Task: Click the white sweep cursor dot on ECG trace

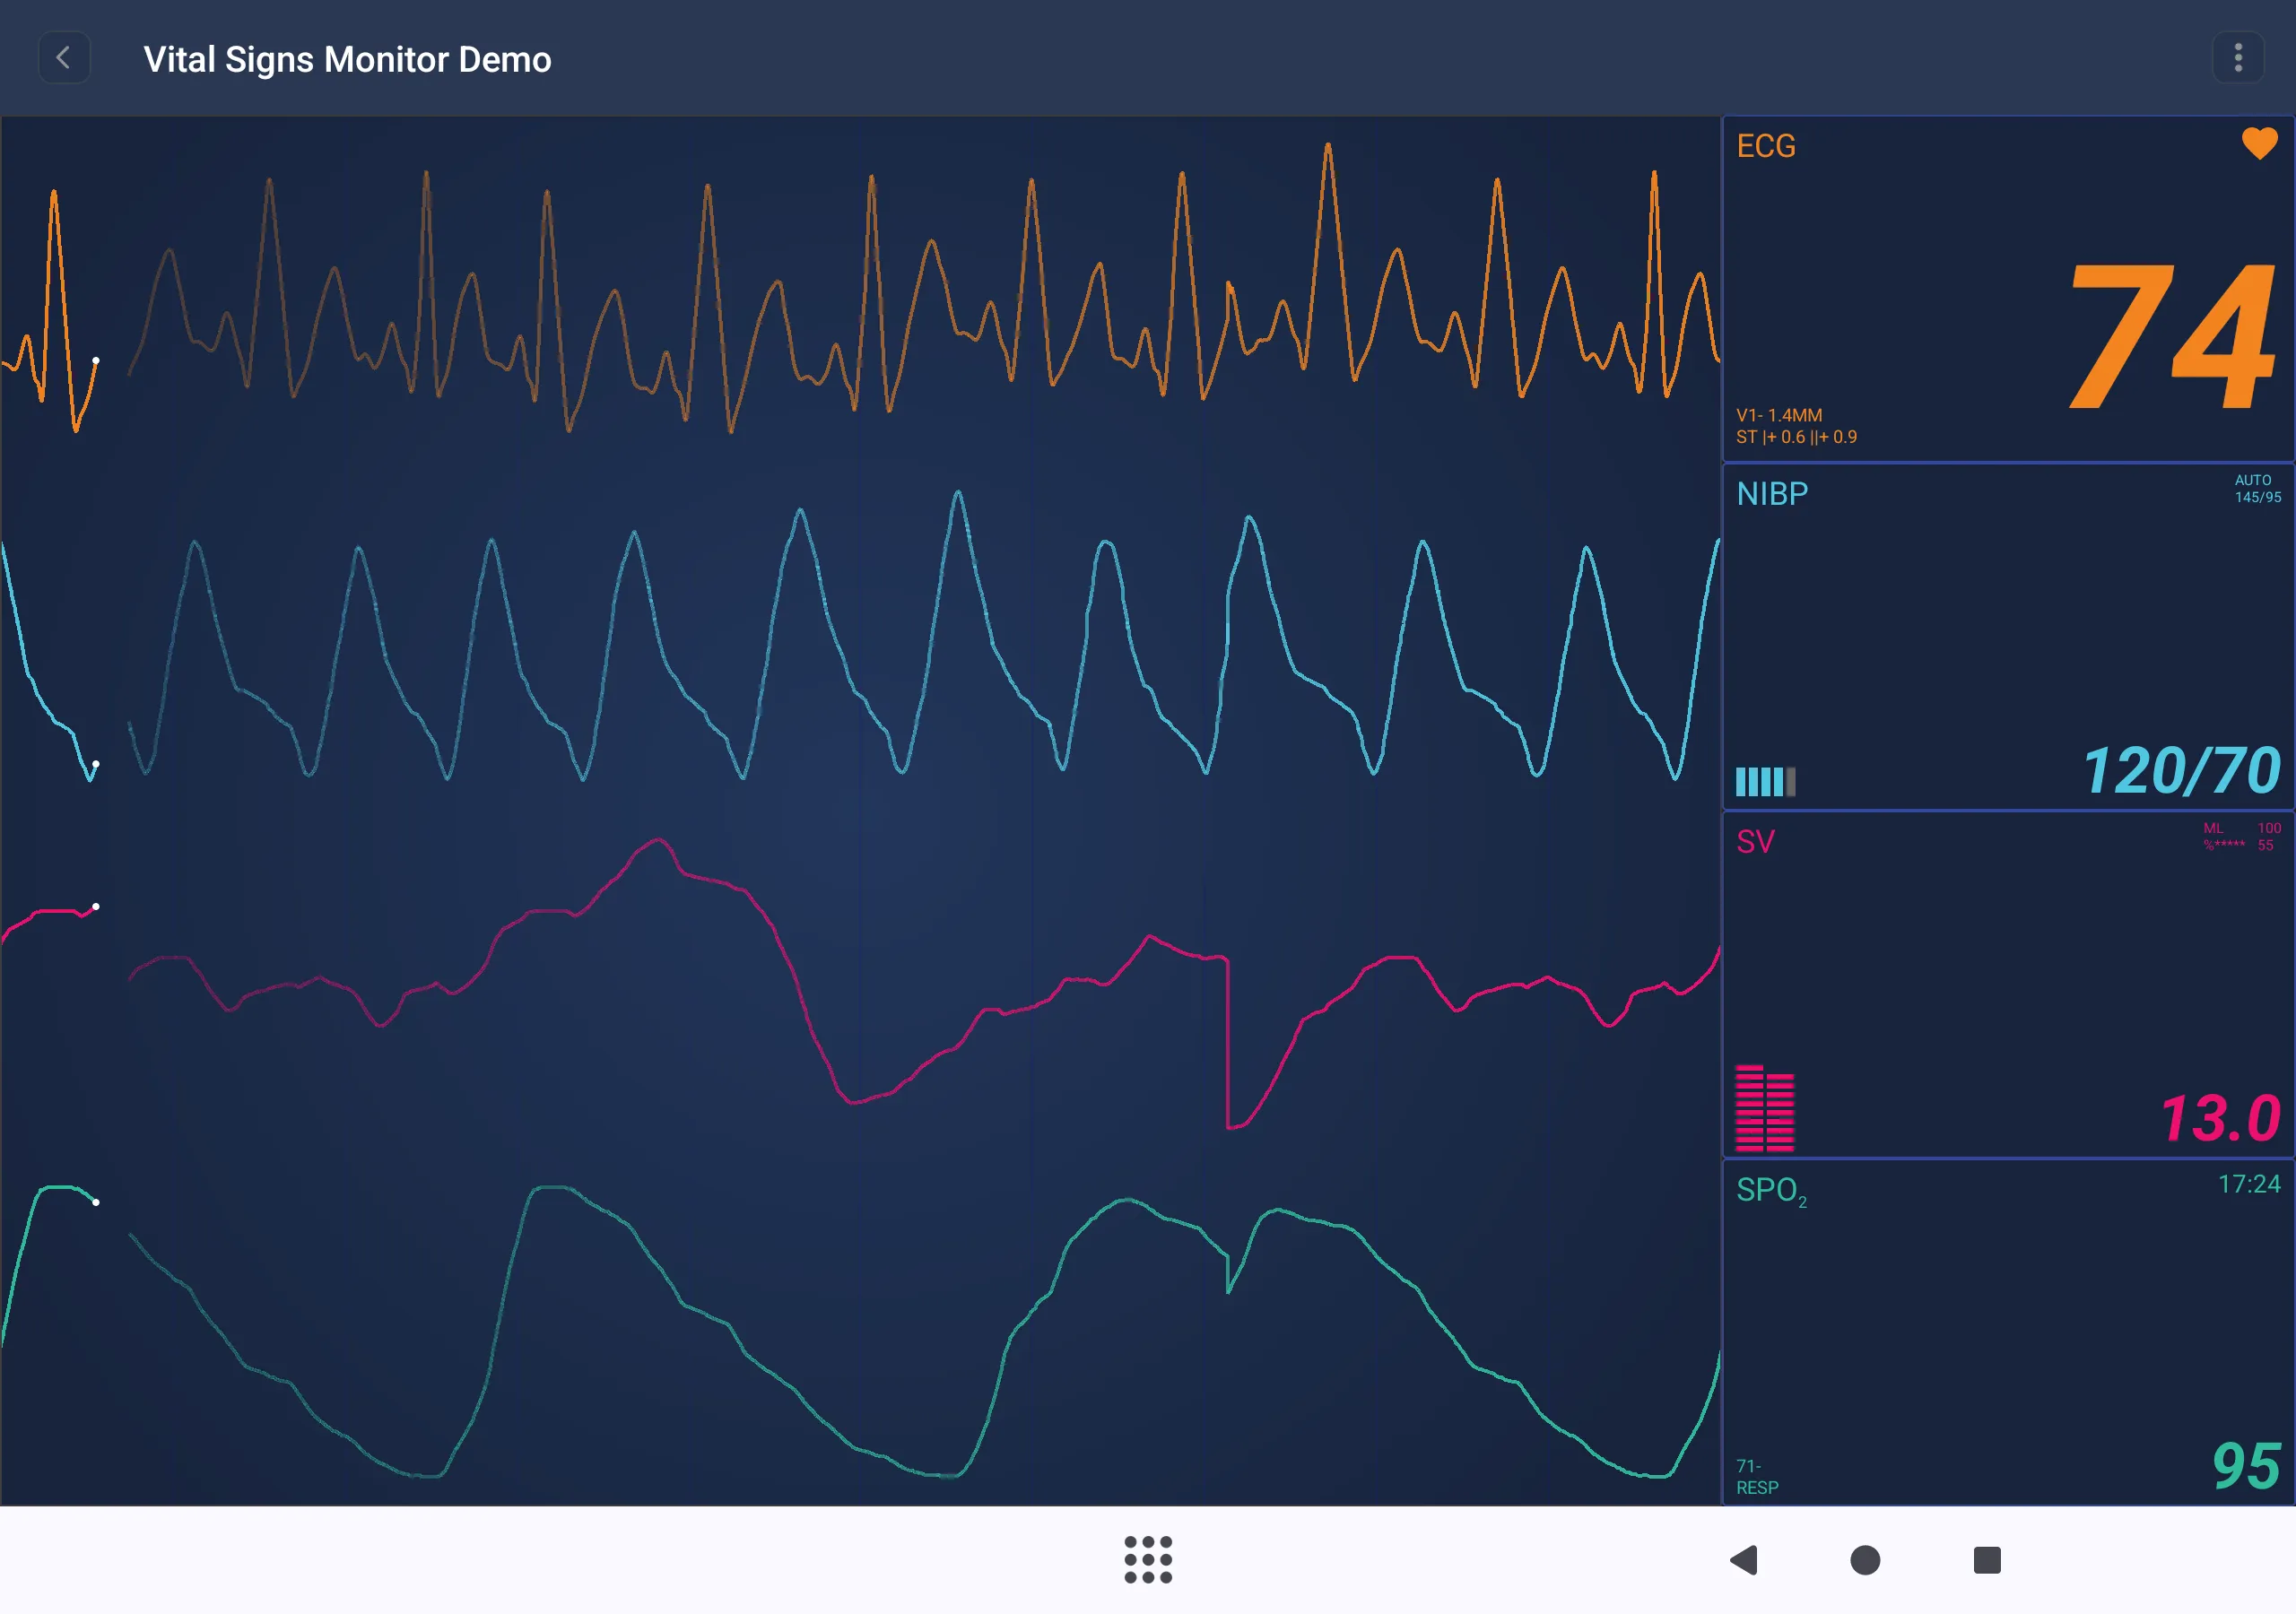Action: pos(96,360)
